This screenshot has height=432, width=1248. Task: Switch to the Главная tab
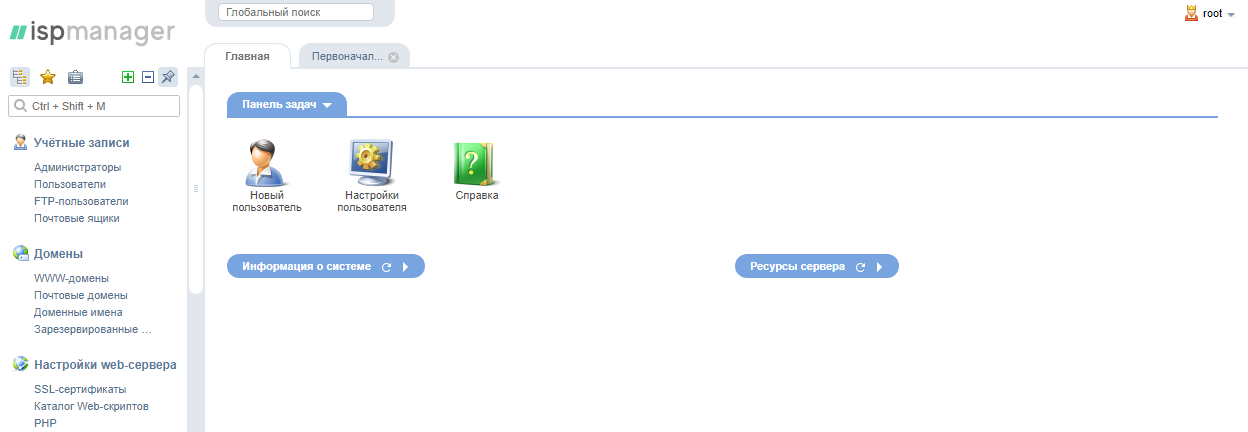click(247, 56)
